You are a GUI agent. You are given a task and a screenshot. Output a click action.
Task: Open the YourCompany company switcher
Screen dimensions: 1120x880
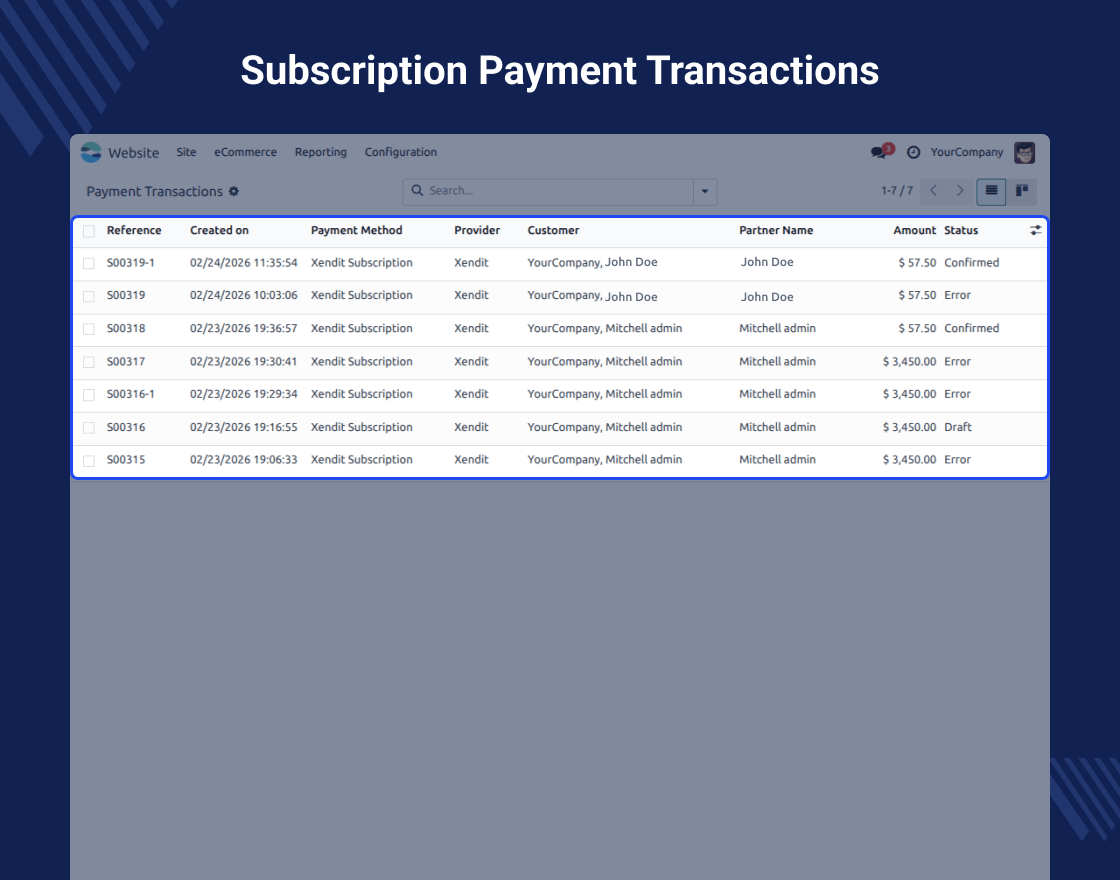tap(966, 152)
